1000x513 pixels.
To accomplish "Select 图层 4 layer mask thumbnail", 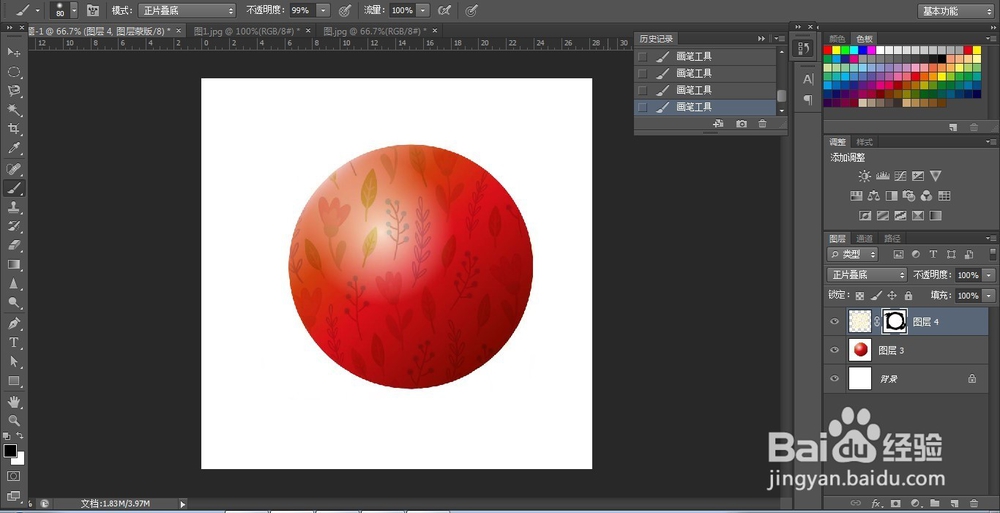I will click(894, 322).
